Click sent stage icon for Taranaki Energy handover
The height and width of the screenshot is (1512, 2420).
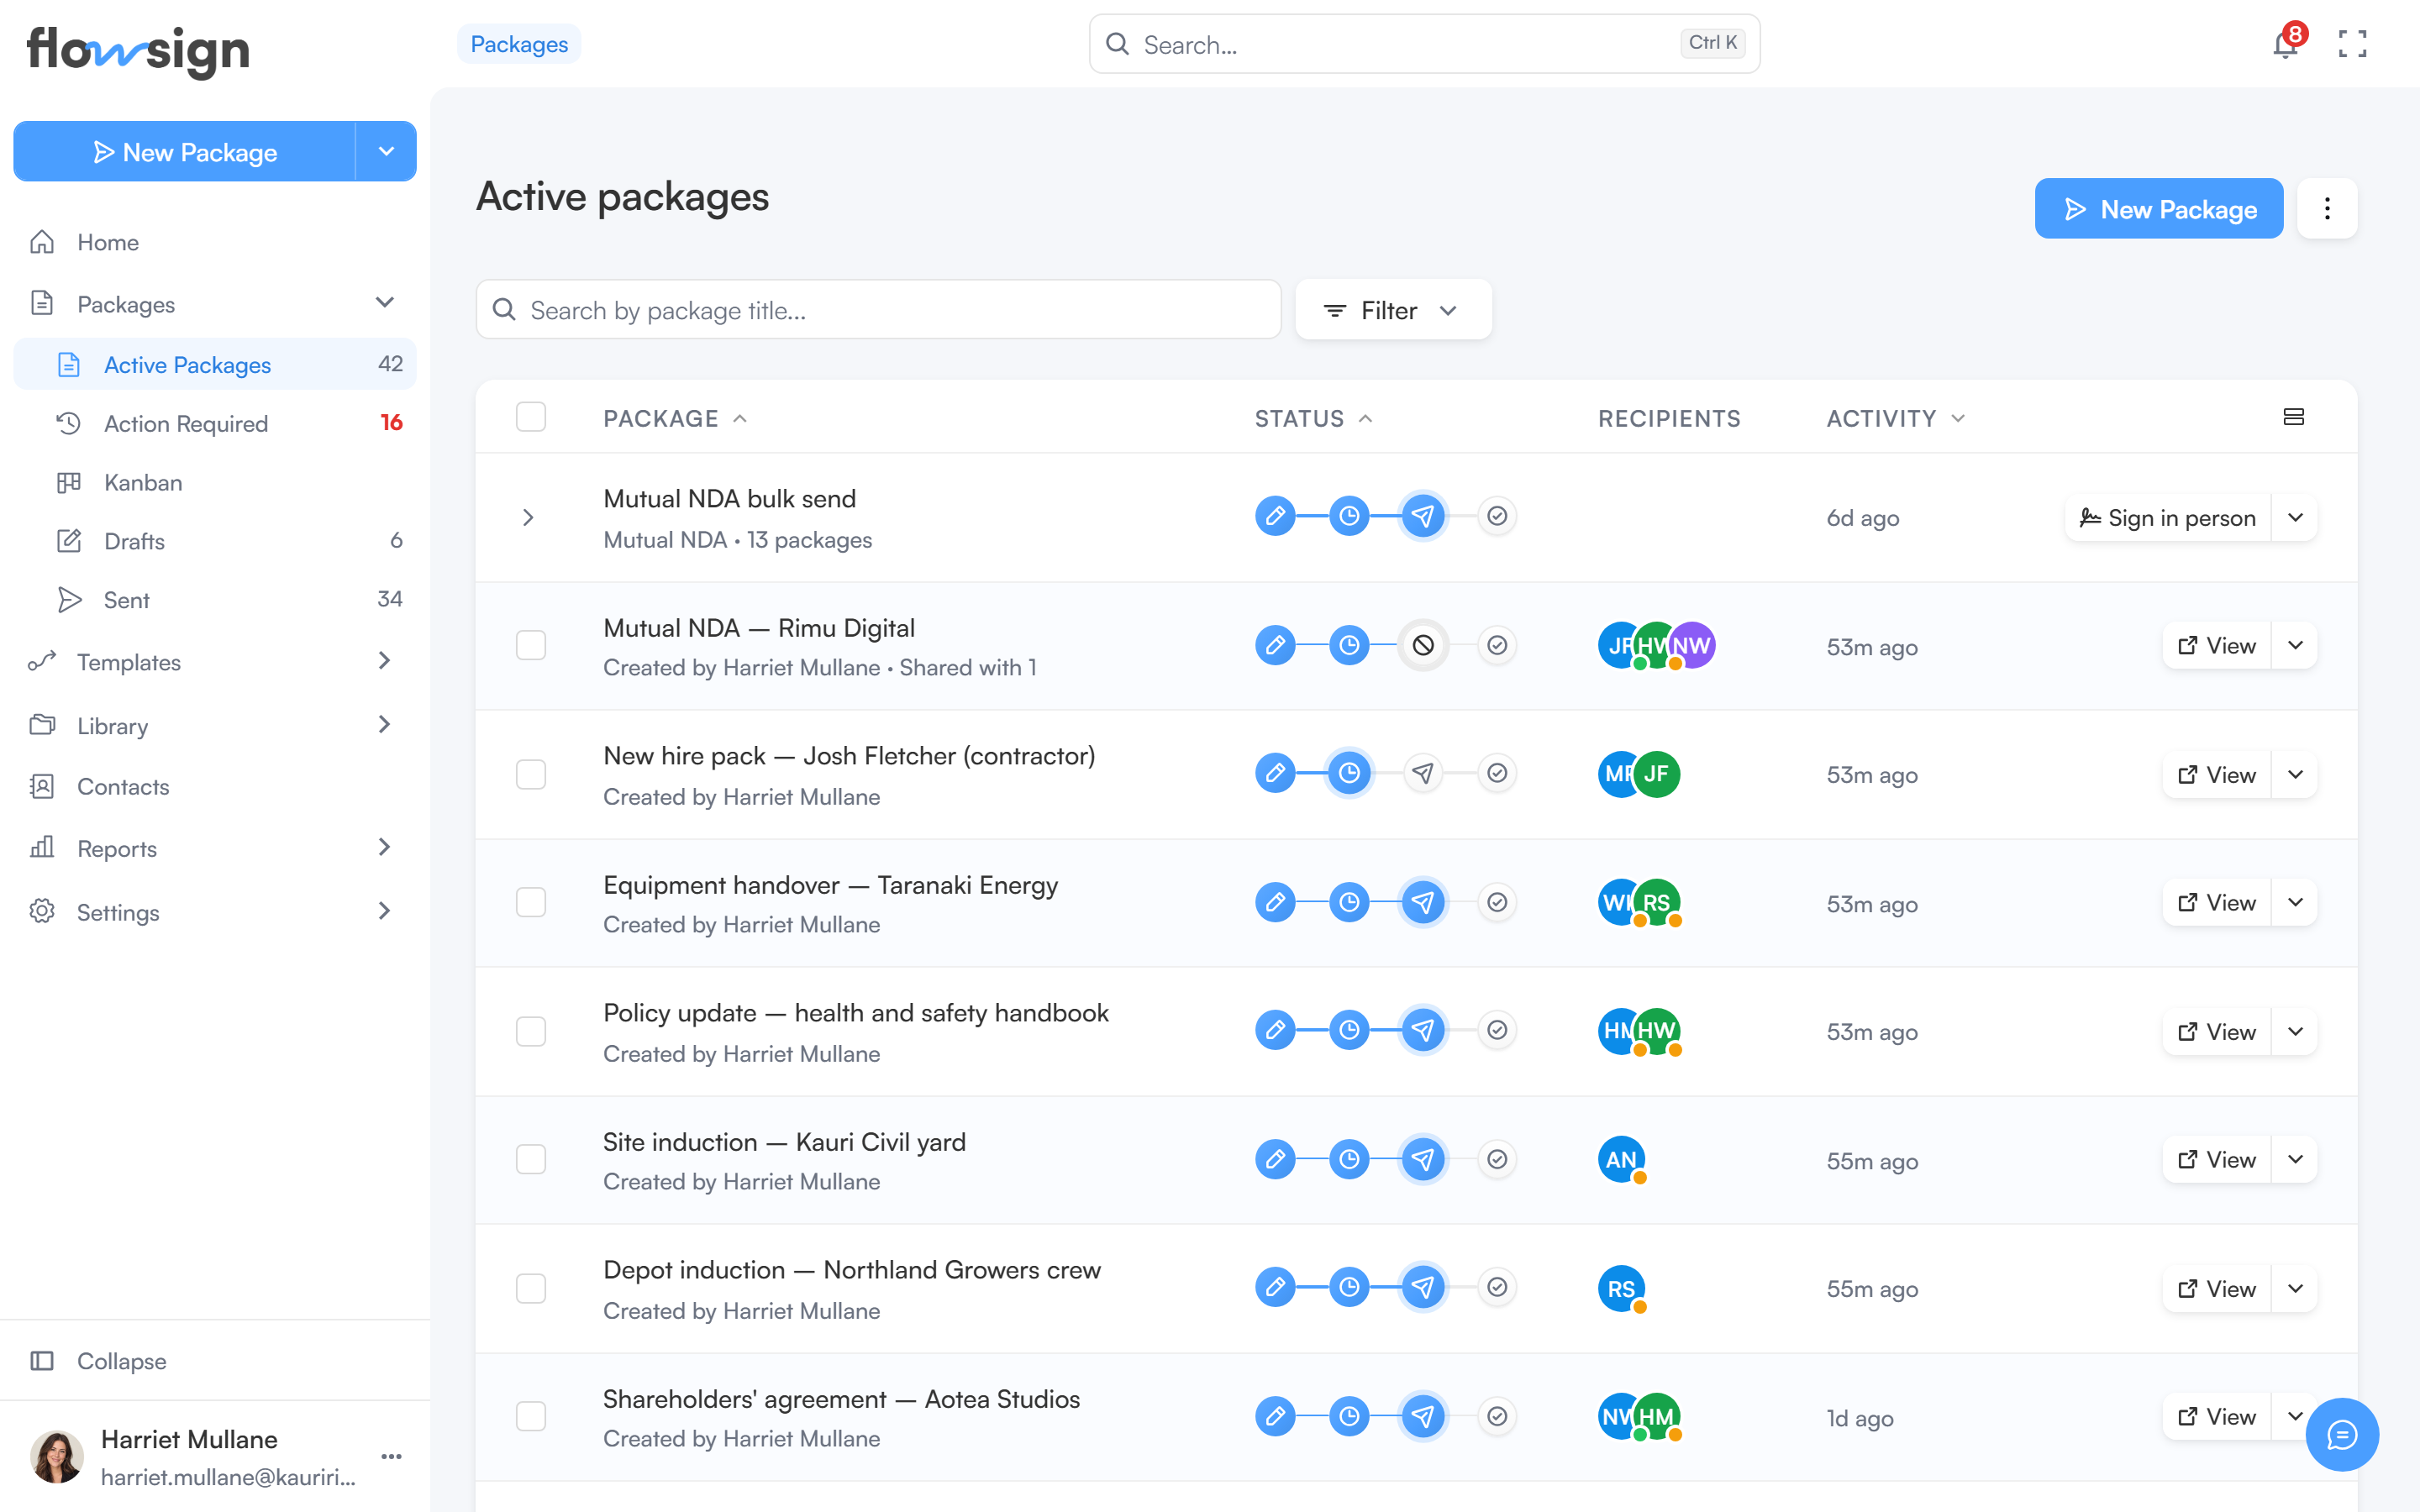(1423, 902)
